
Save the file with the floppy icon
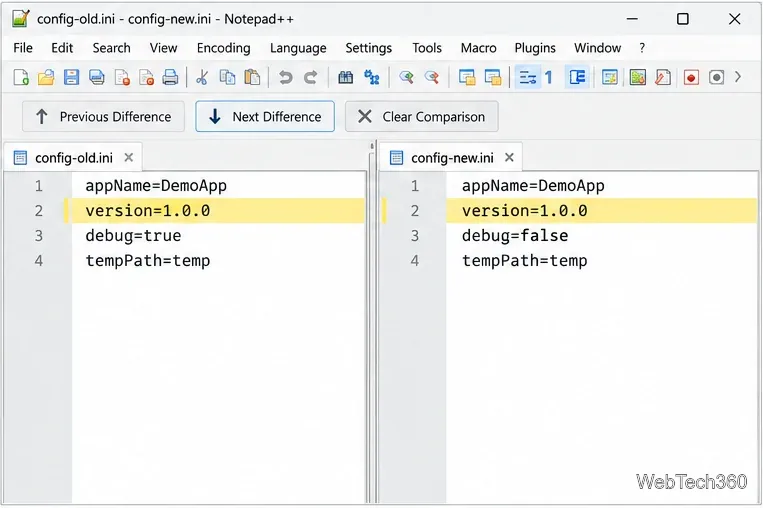click(x=71, y=77)
